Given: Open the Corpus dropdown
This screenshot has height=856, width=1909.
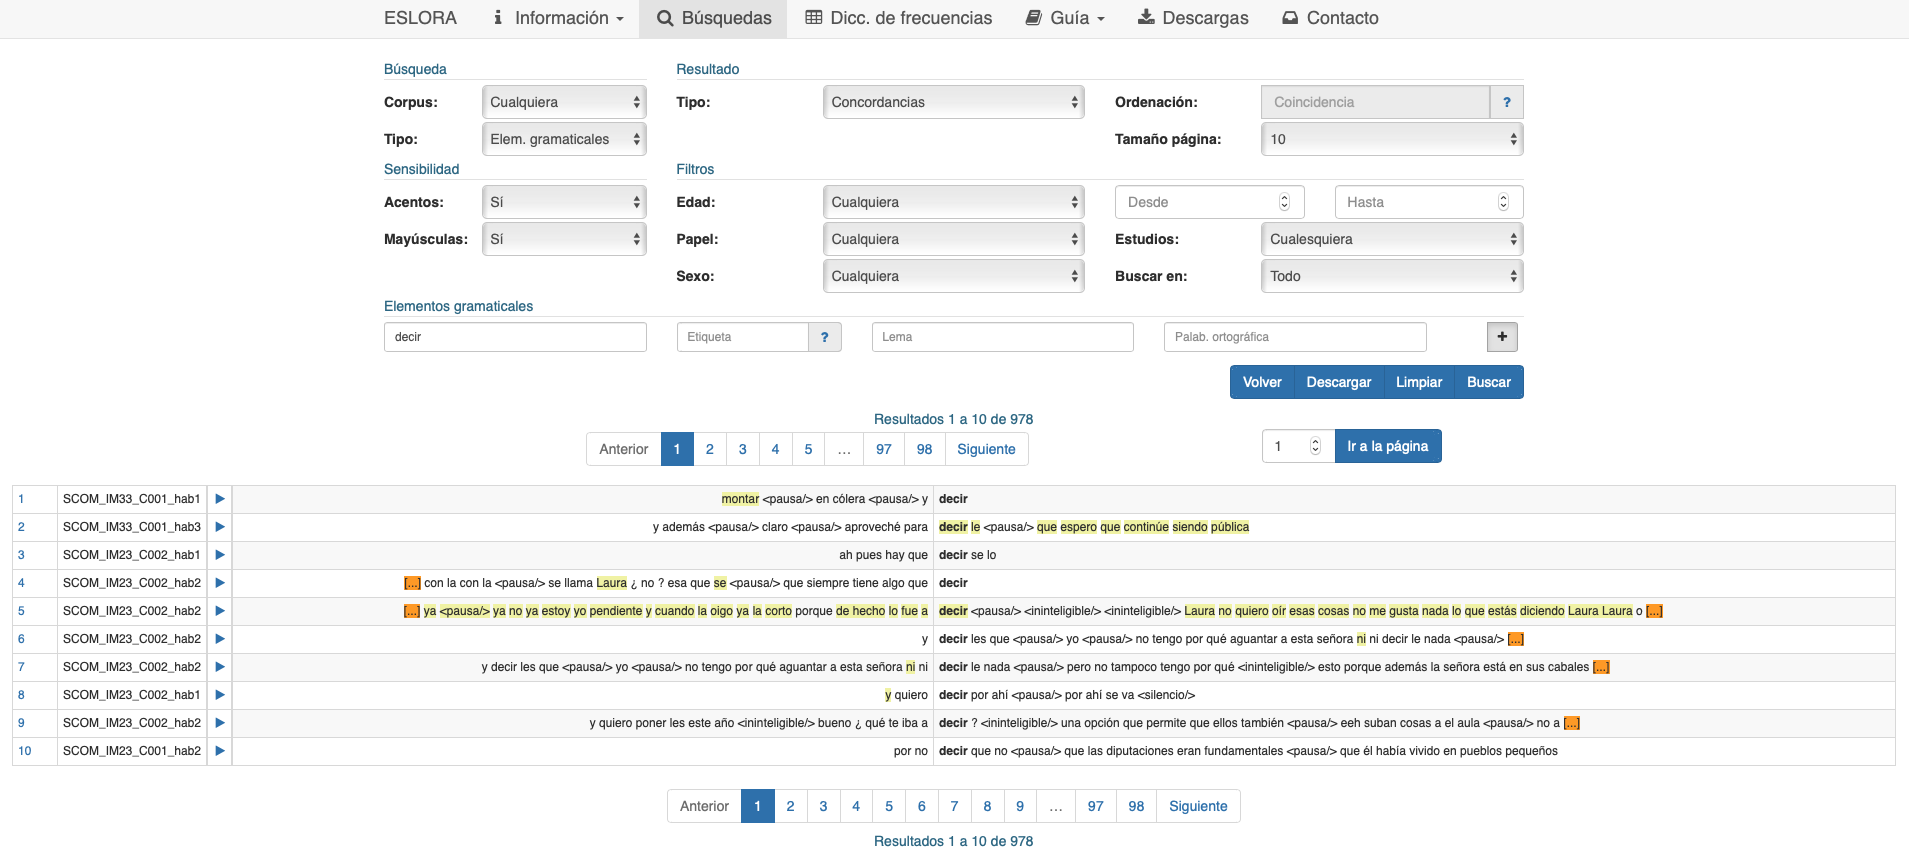Looking at the screenshot, I should click(564, 102).
